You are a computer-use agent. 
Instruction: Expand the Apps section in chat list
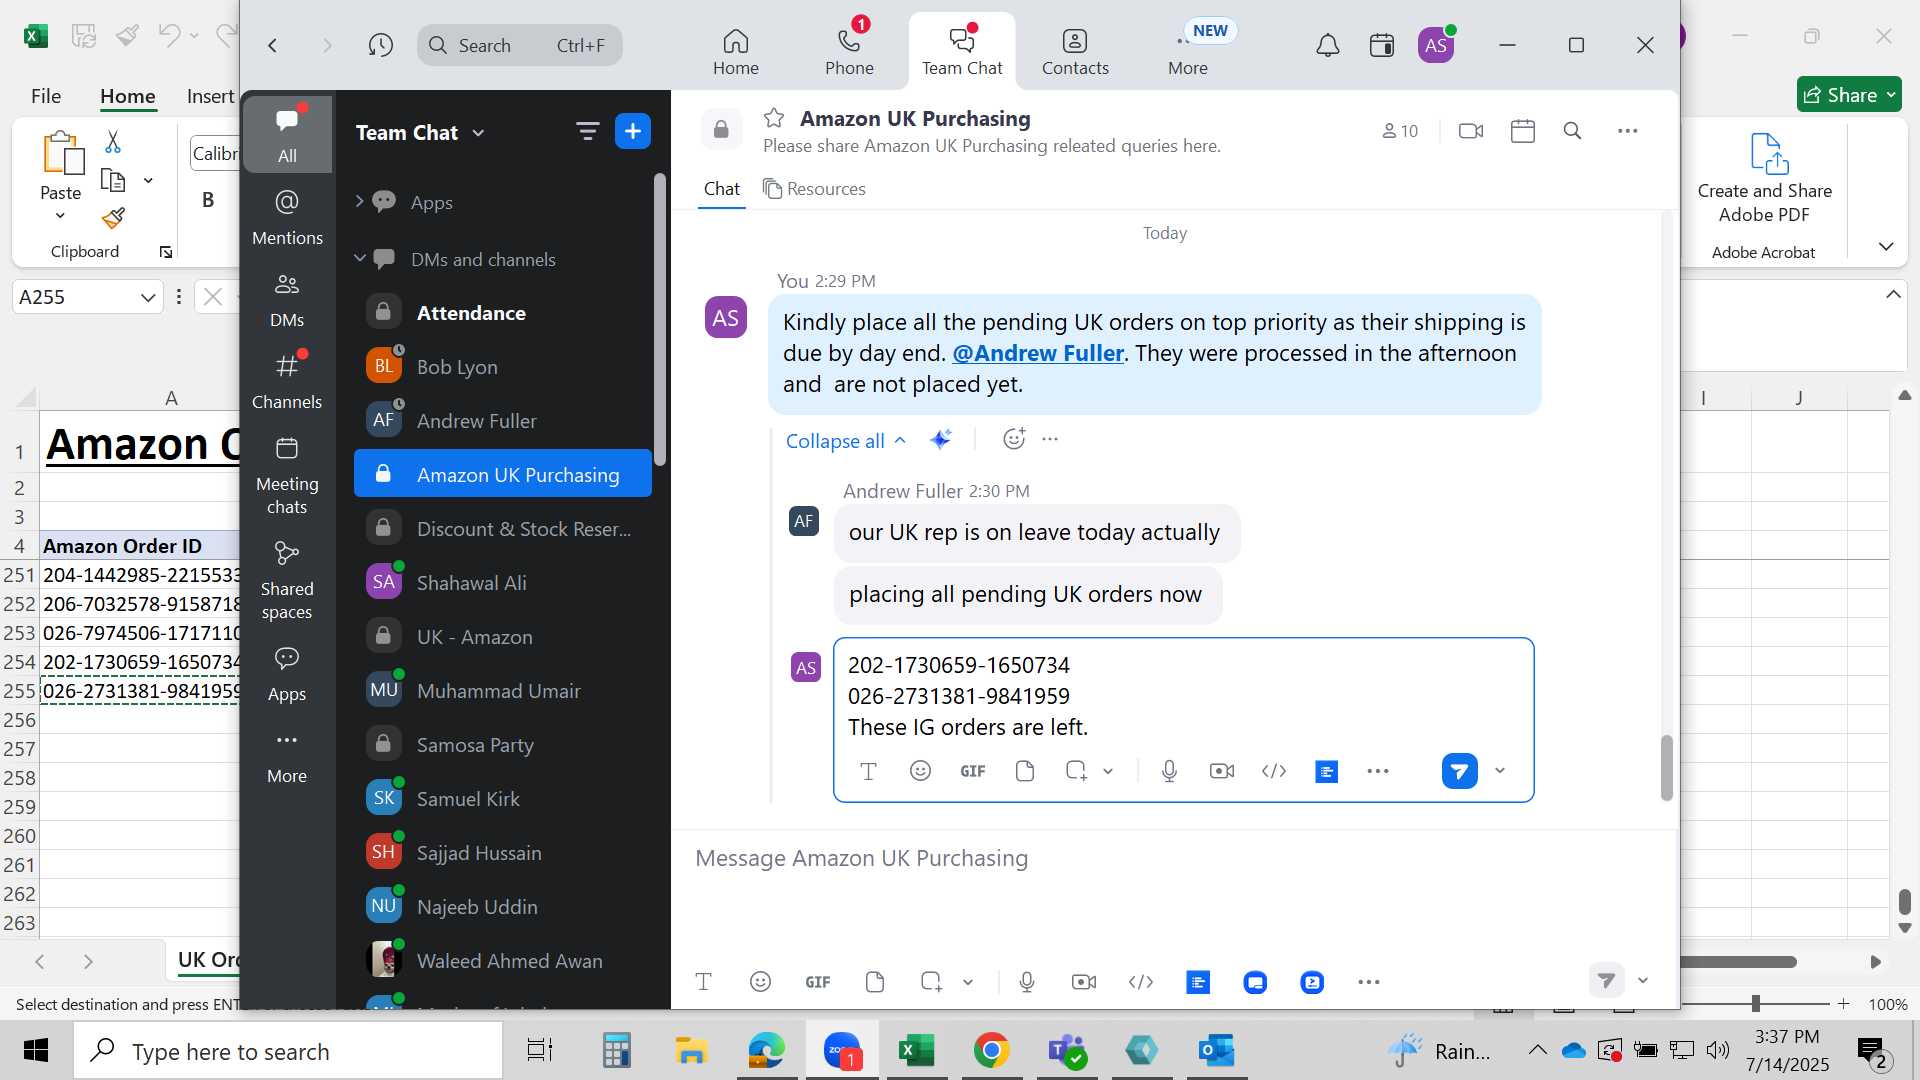[x=359, y=202]
